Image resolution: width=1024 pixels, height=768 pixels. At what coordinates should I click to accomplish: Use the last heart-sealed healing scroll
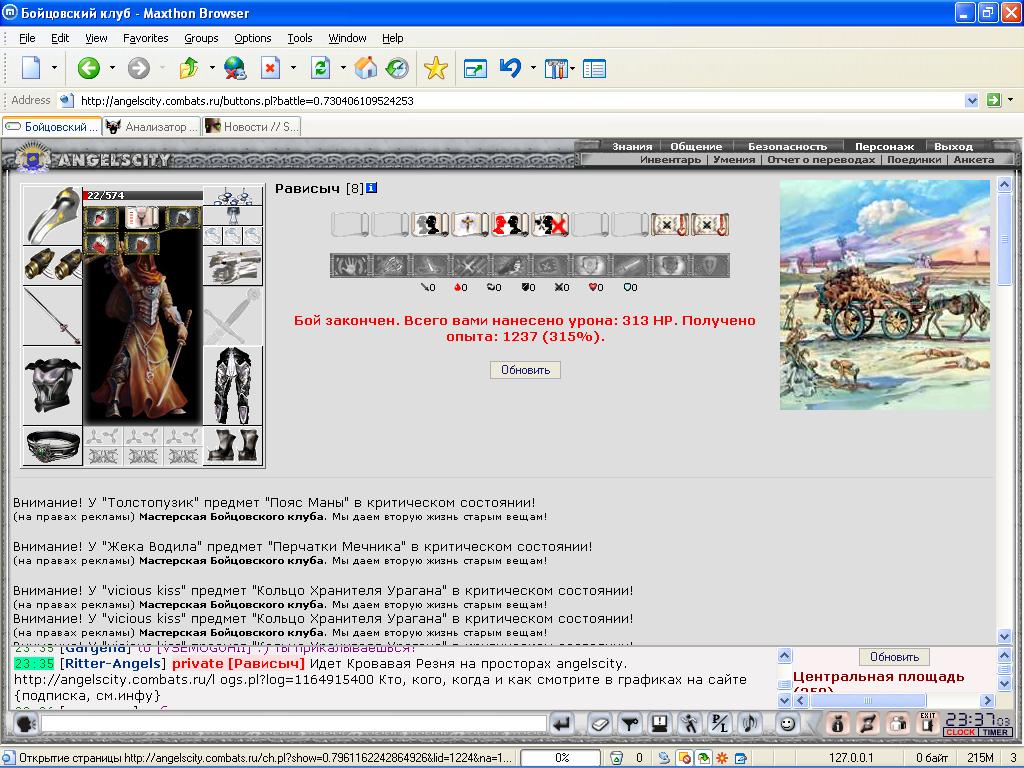point(710,225)
